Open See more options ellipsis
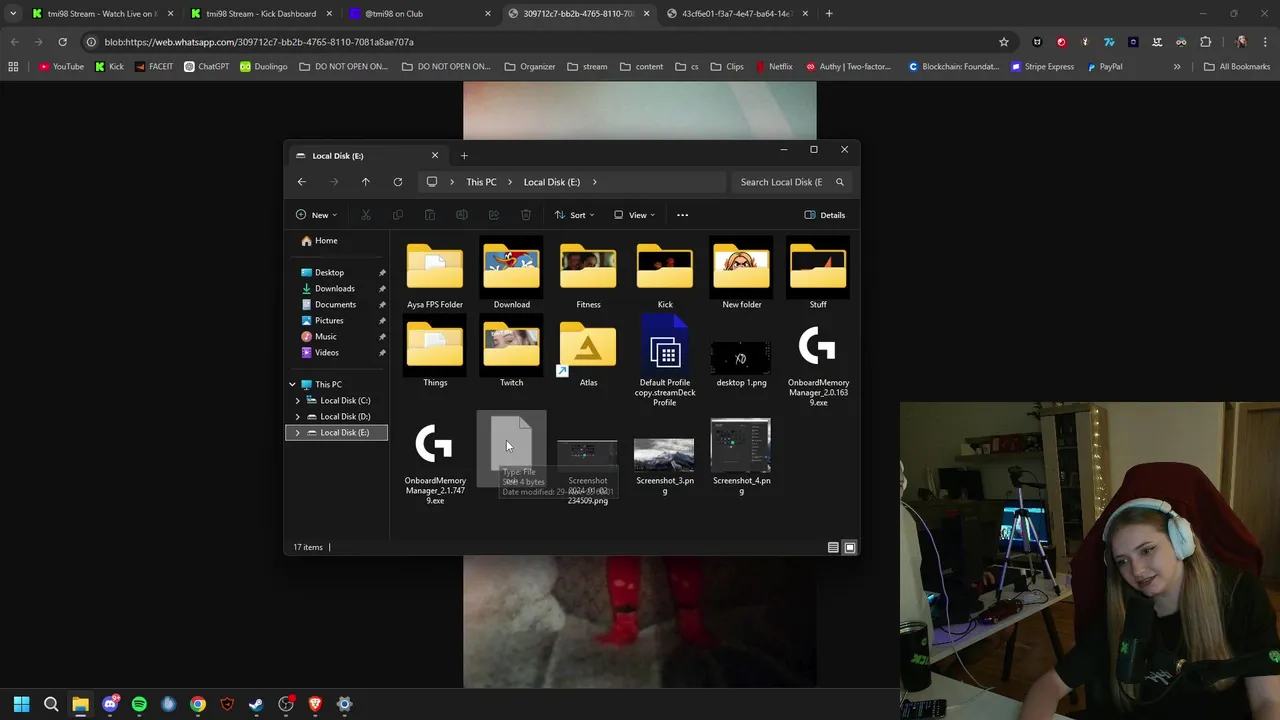This screenshot has height=720, width=1280. 683,215
